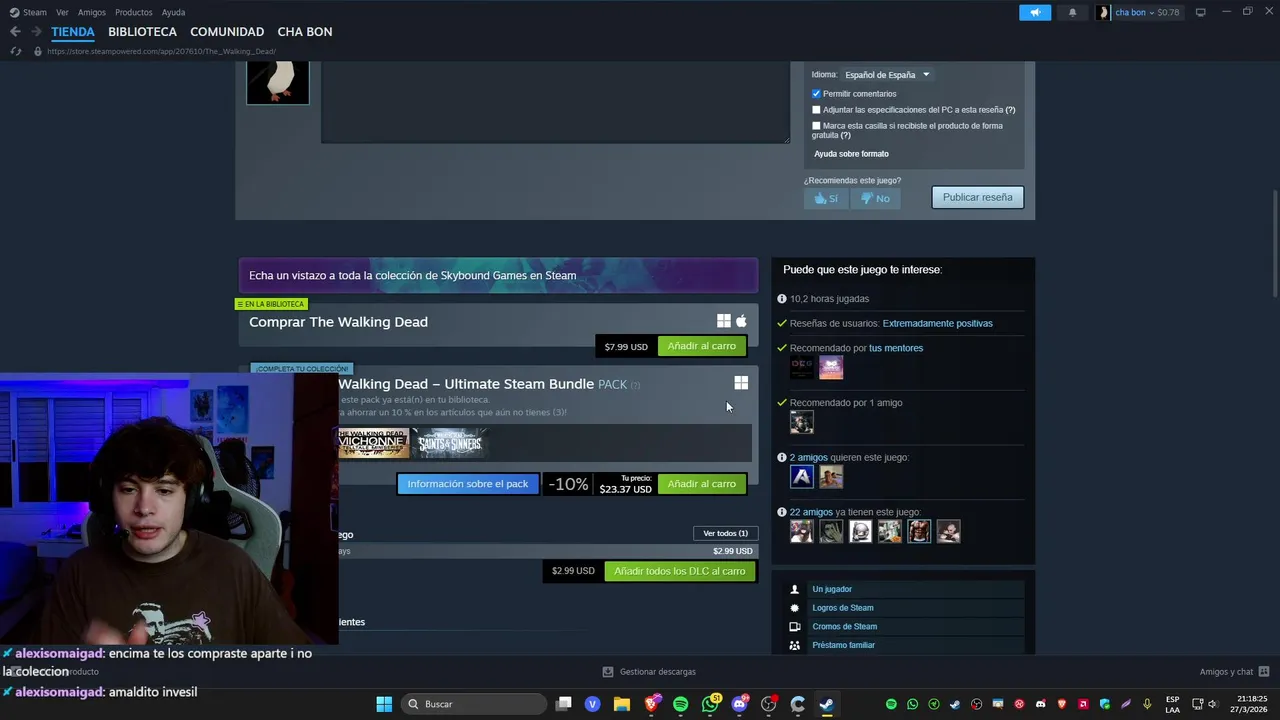This screenshot has height=720, width=1280.
Task: Click the thumbs-up Sí recommendation button
Action: tap(826, 198)
